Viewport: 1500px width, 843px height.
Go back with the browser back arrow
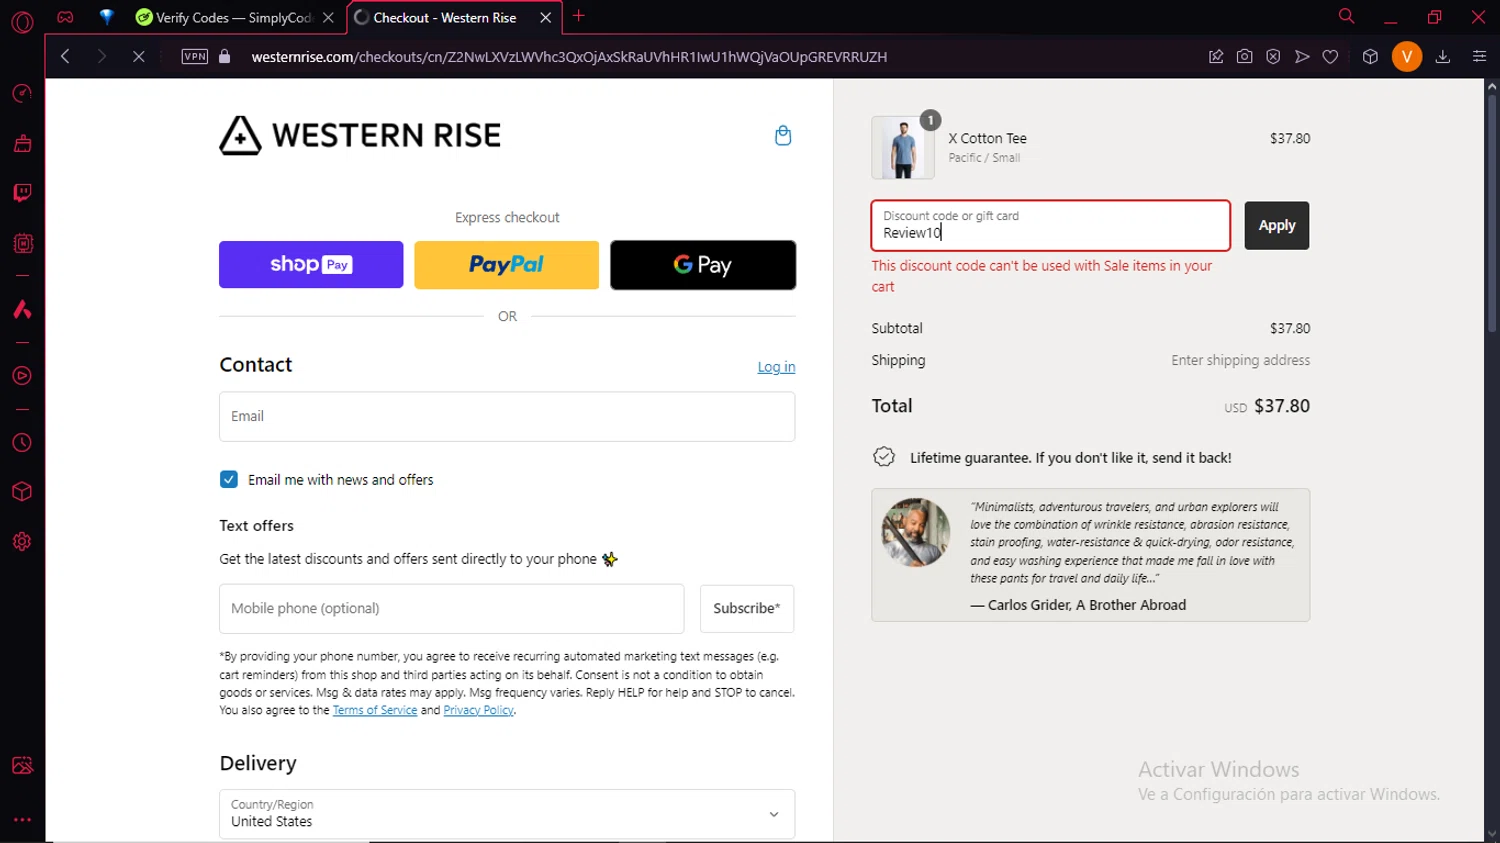pyautogui.click(x=65, y=57)
